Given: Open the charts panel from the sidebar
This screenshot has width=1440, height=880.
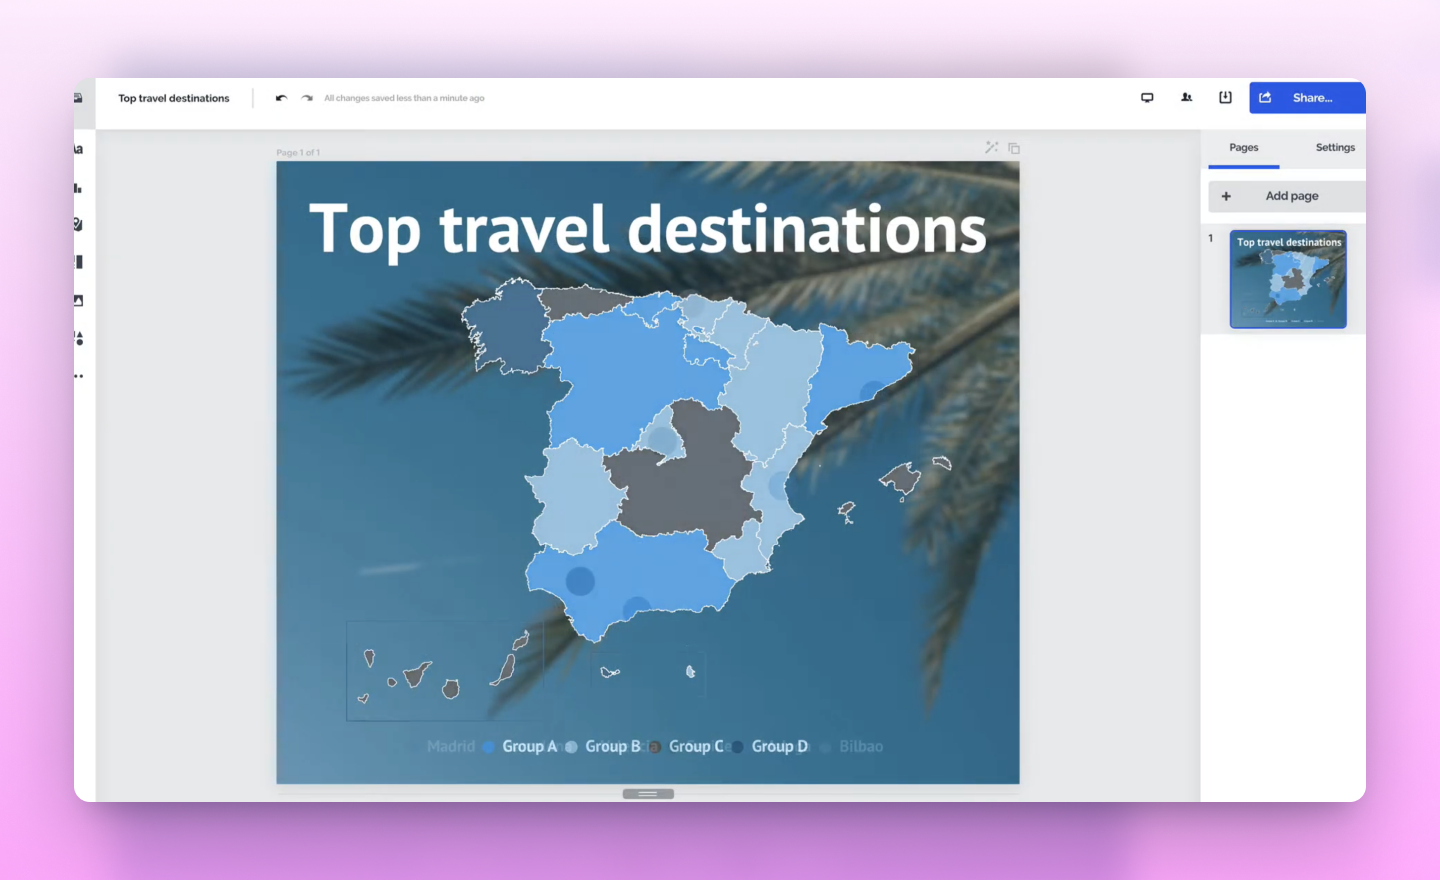Looking at the screenshot, I should pyautogui.click(x=78, y=187).
